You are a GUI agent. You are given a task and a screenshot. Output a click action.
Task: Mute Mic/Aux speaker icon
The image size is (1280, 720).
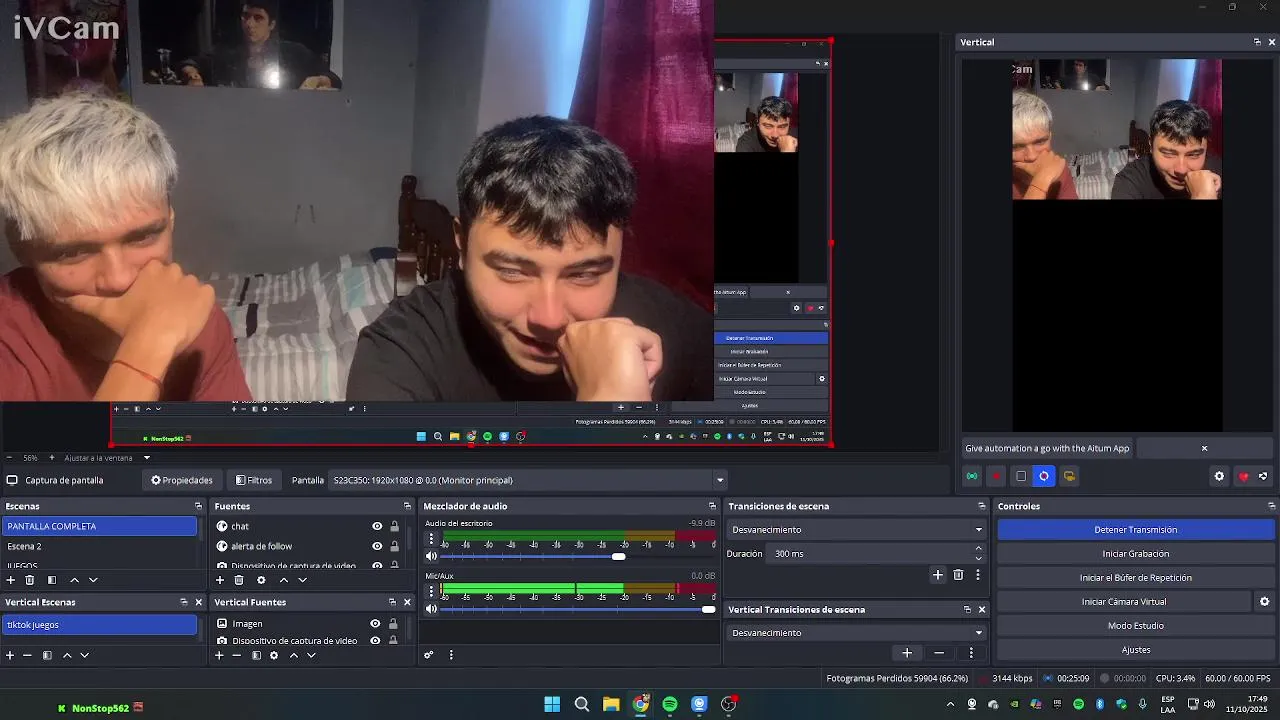432,609
